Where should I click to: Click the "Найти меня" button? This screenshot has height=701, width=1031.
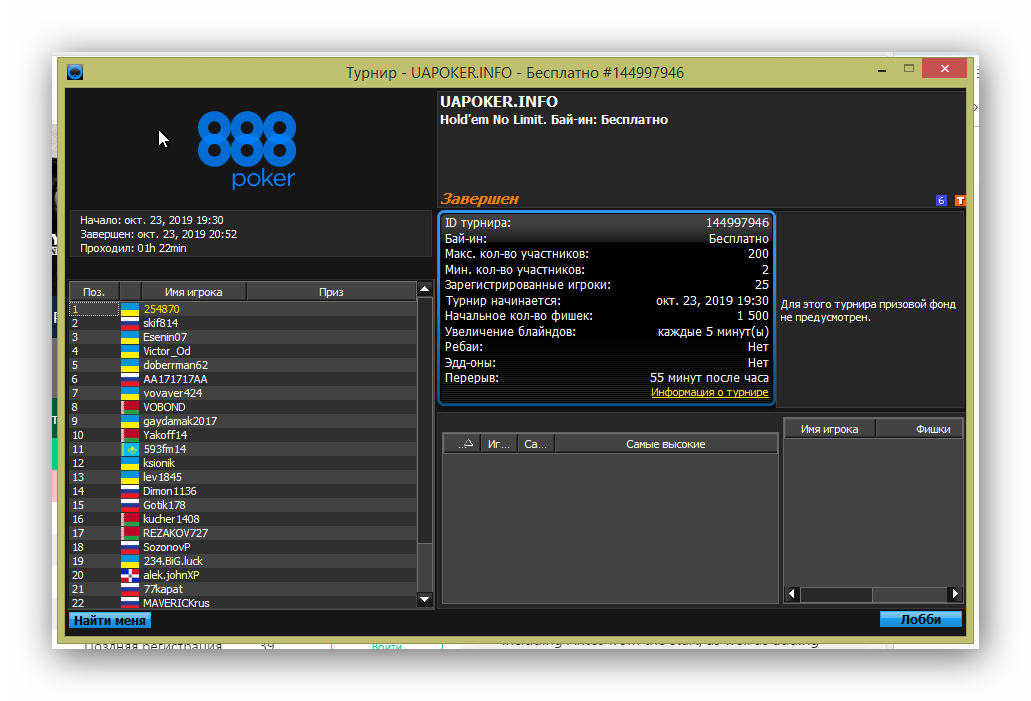[110, 620]
